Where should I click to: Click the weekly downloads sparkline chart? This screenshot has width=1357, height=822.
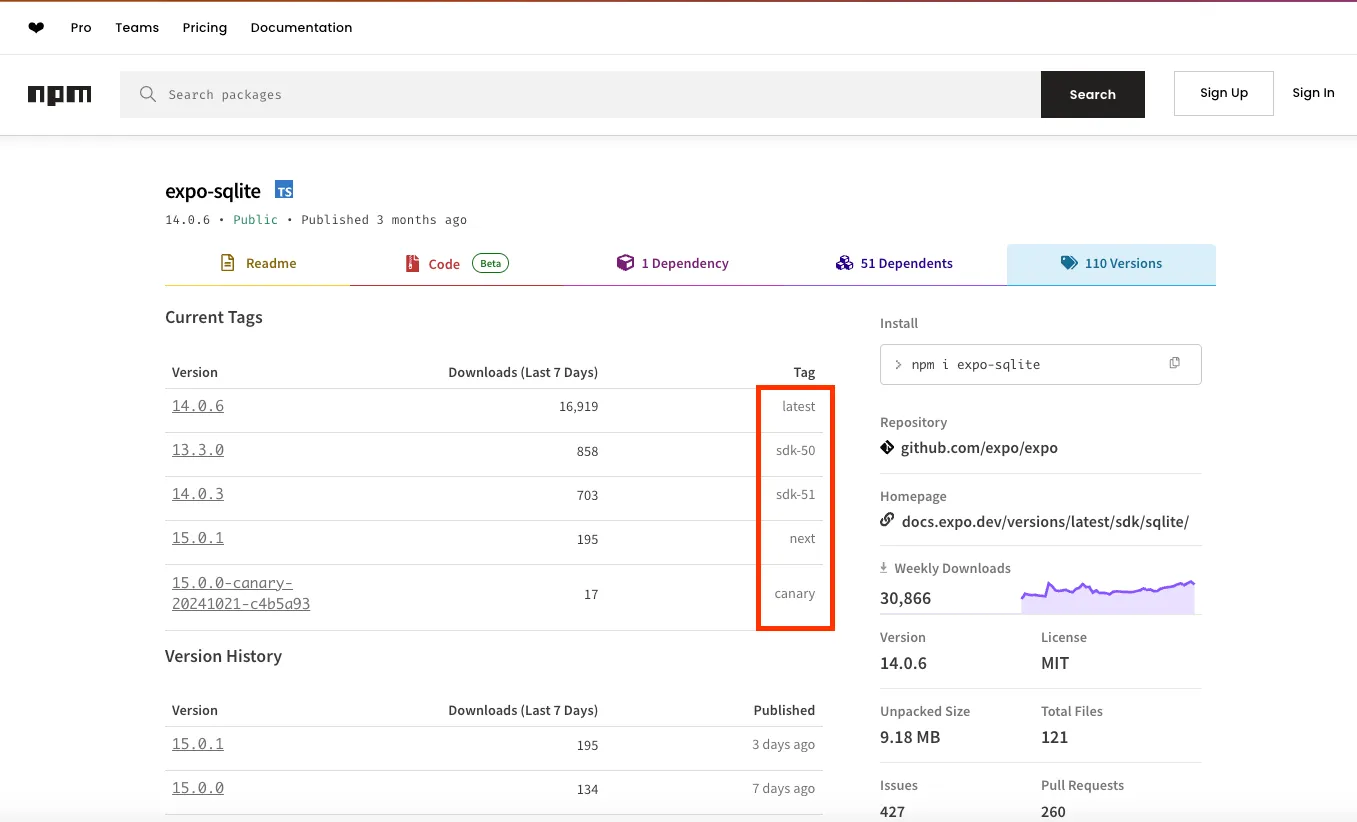coord(1108,596)
